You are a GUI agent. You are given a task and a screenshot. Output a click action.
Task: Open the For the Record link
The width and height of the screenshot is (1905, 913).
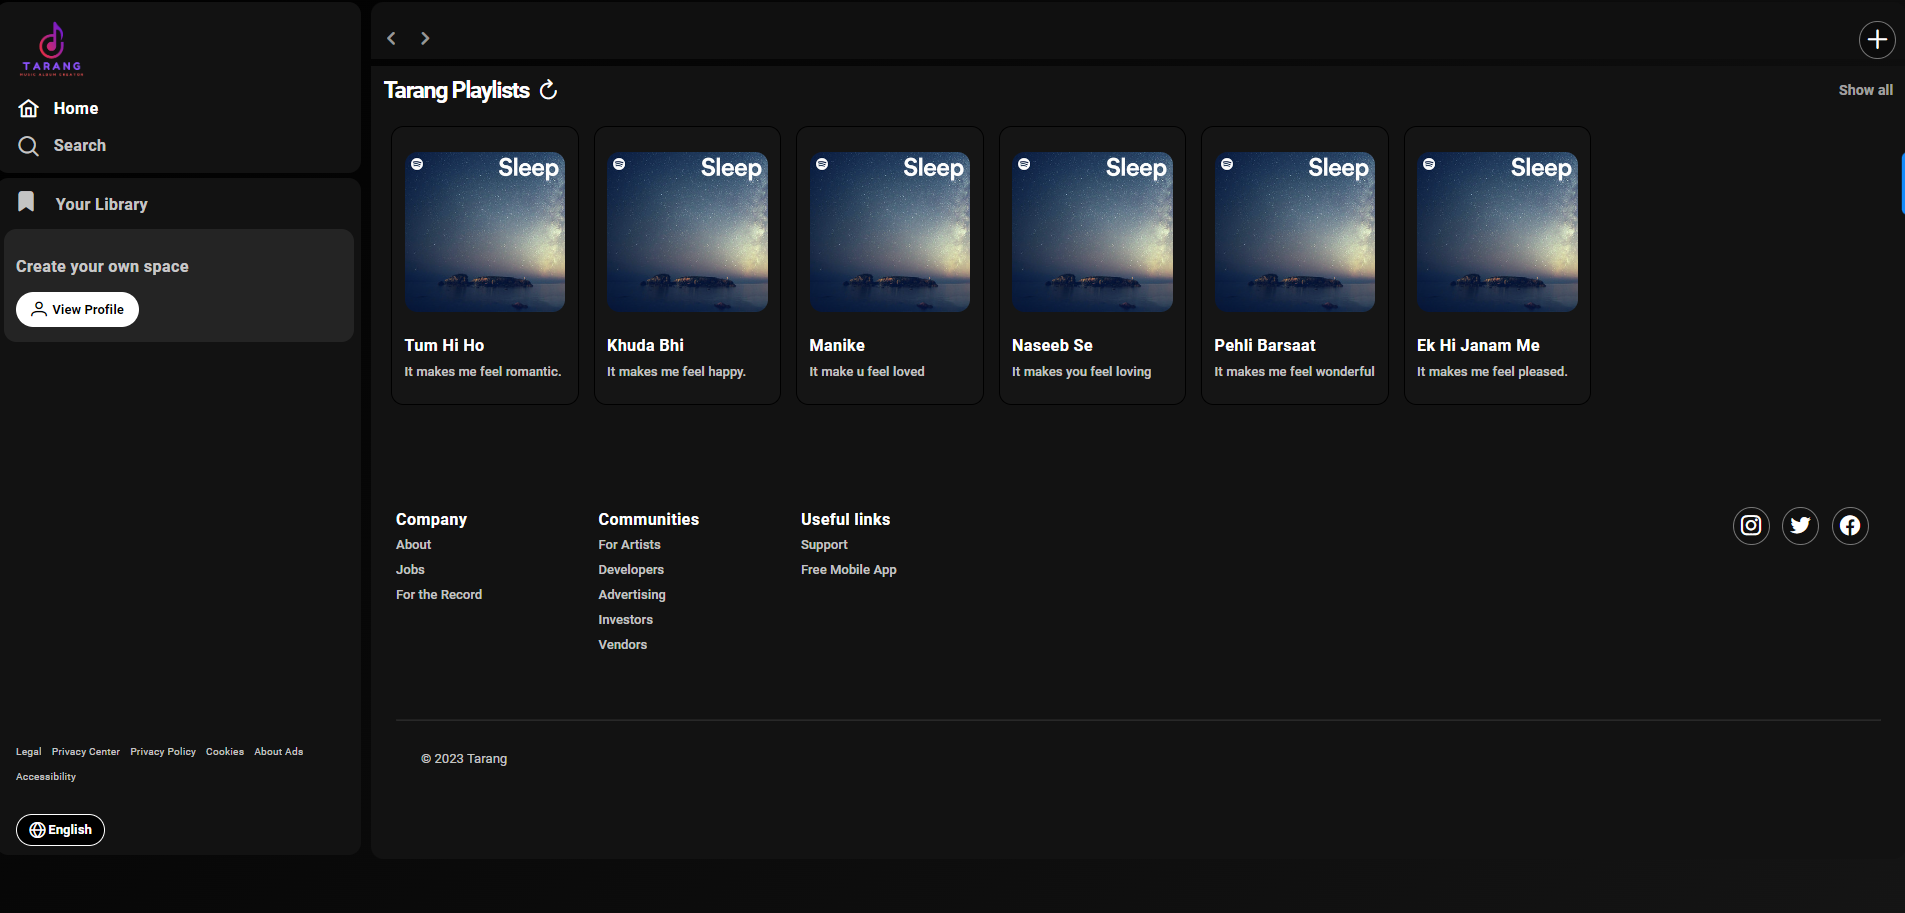439,595
